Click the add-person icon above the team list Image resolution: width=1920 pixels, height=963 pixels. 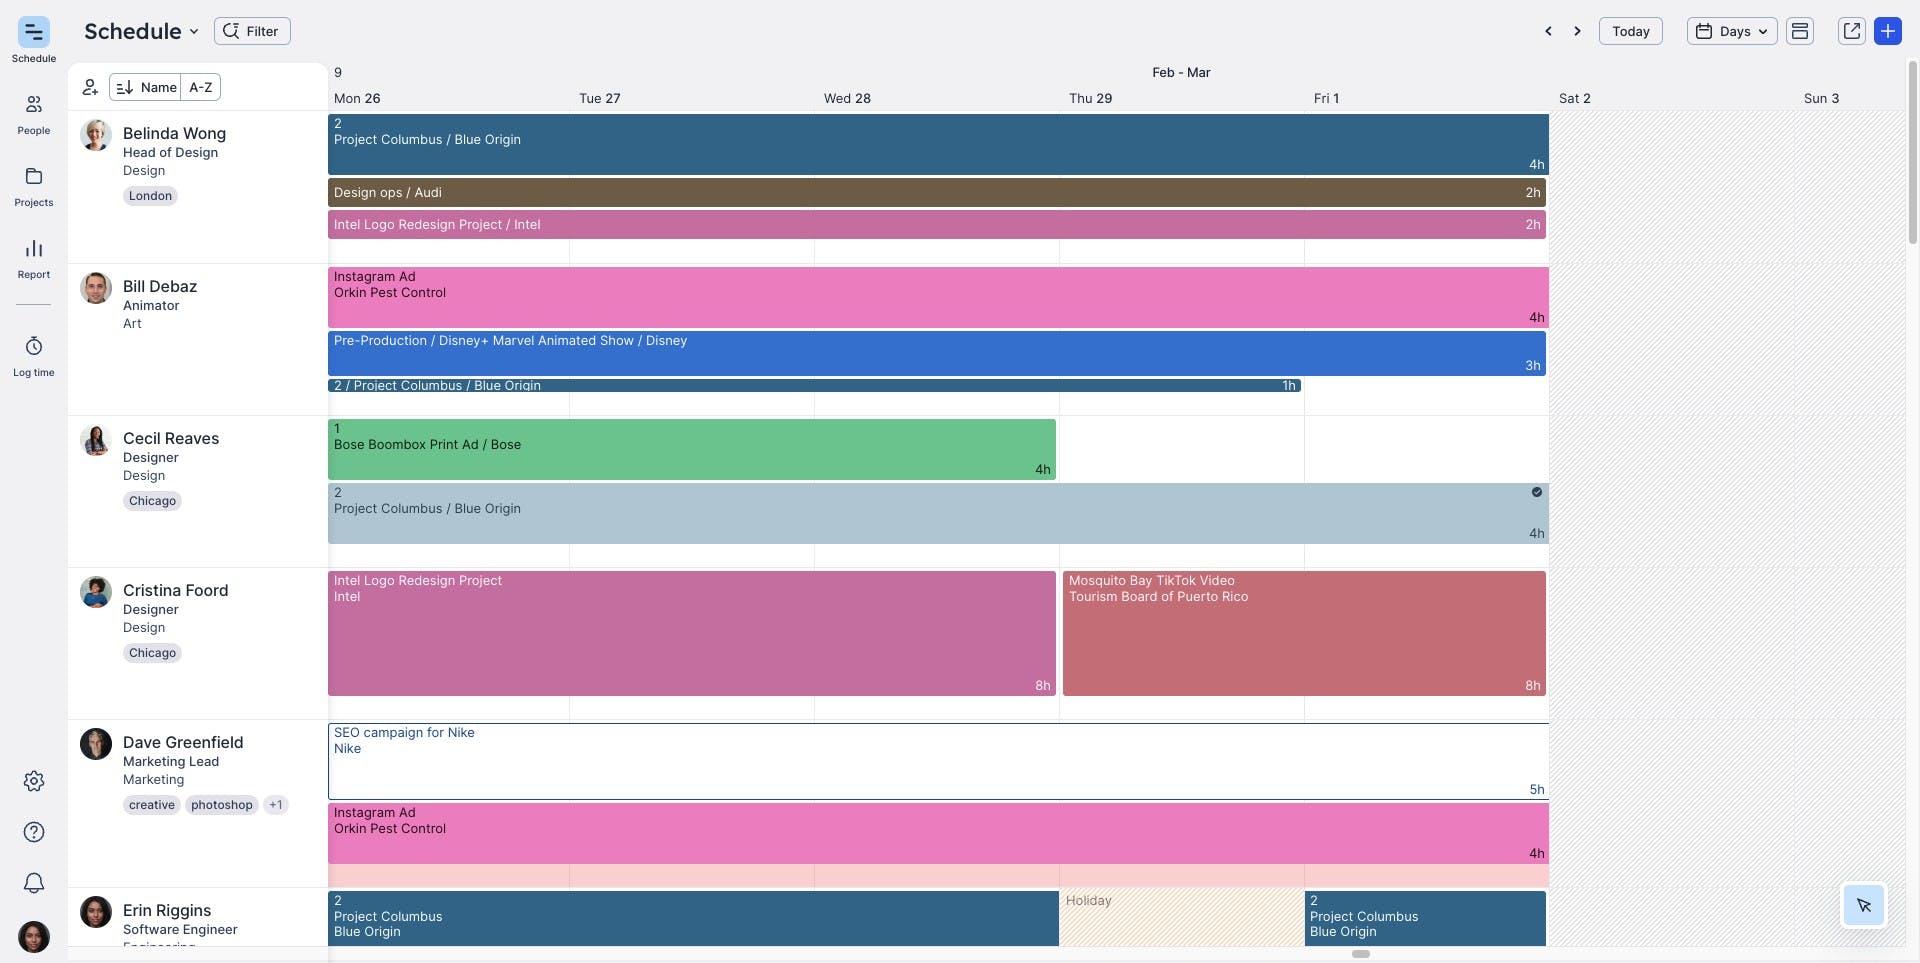(90, 87)
